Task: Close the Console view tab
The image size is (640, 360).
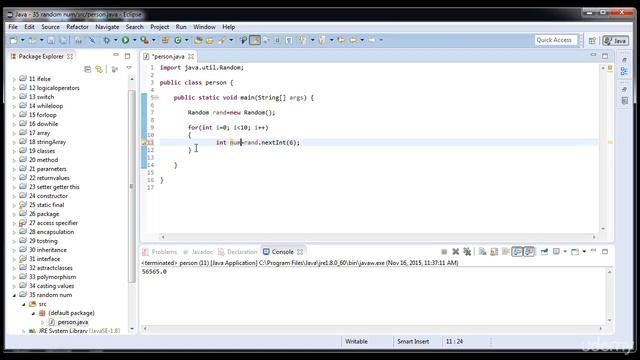Action: point(300,252)
